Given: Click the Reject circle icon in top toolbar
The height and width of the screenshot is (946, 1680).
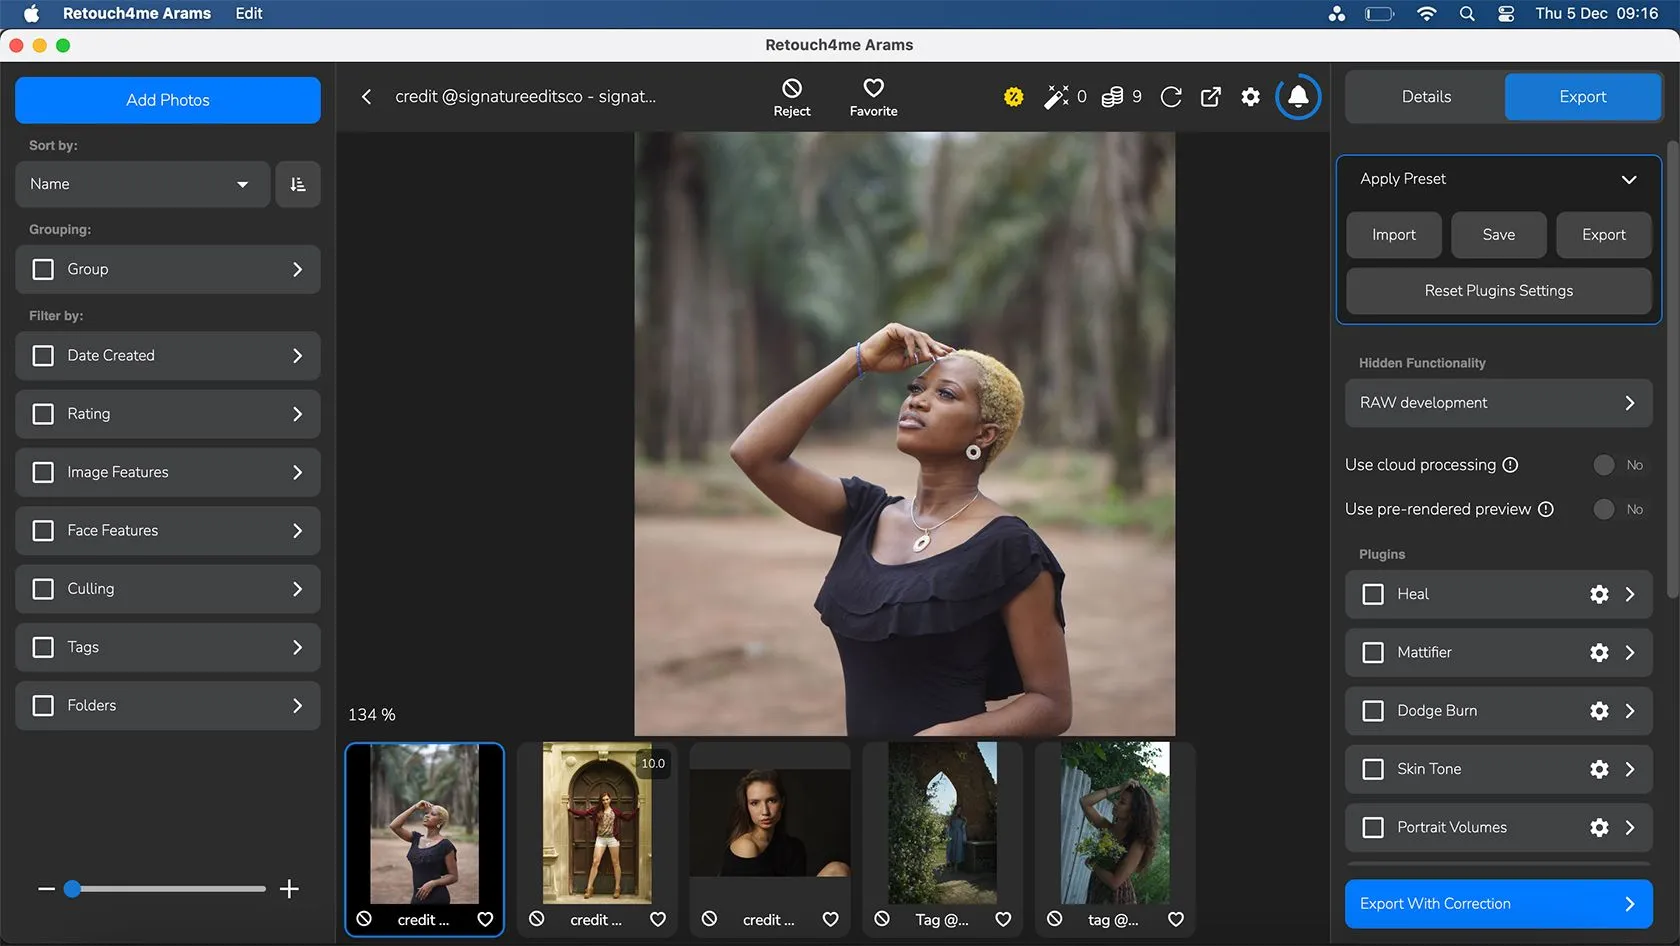Looking at the screenshot, I should coord(792,88).
